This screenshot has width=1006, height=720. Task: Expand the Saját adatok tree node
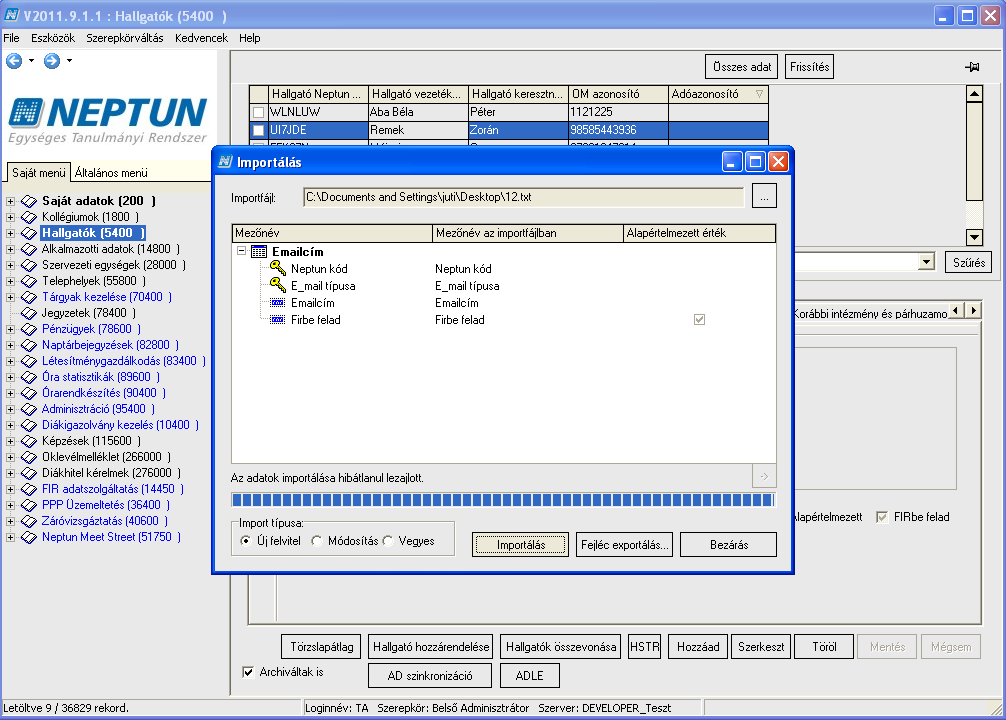10,201
